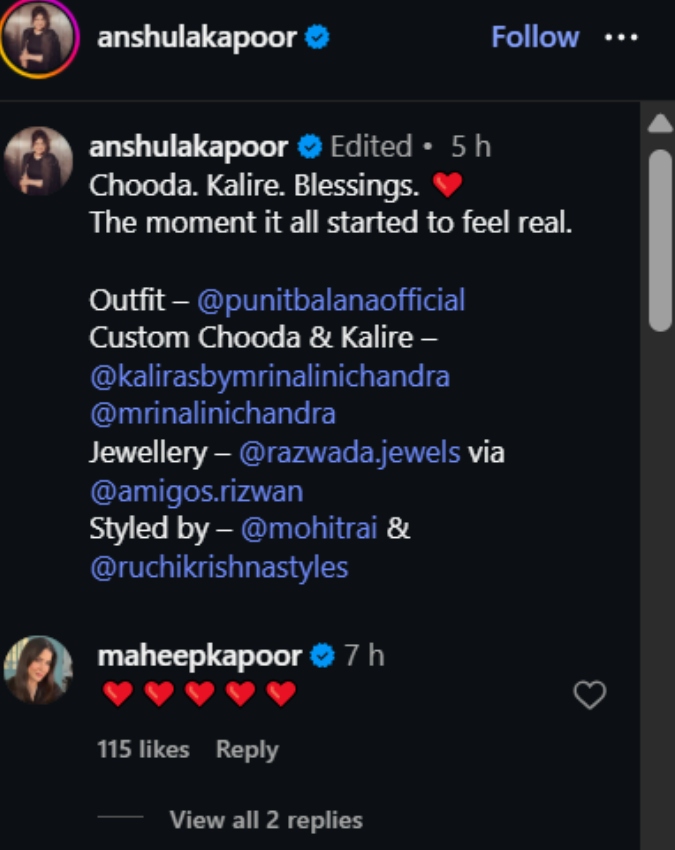Open @razwada.jewels tagged account
Viewport: 675px width, 850px height.
[350, 453]
